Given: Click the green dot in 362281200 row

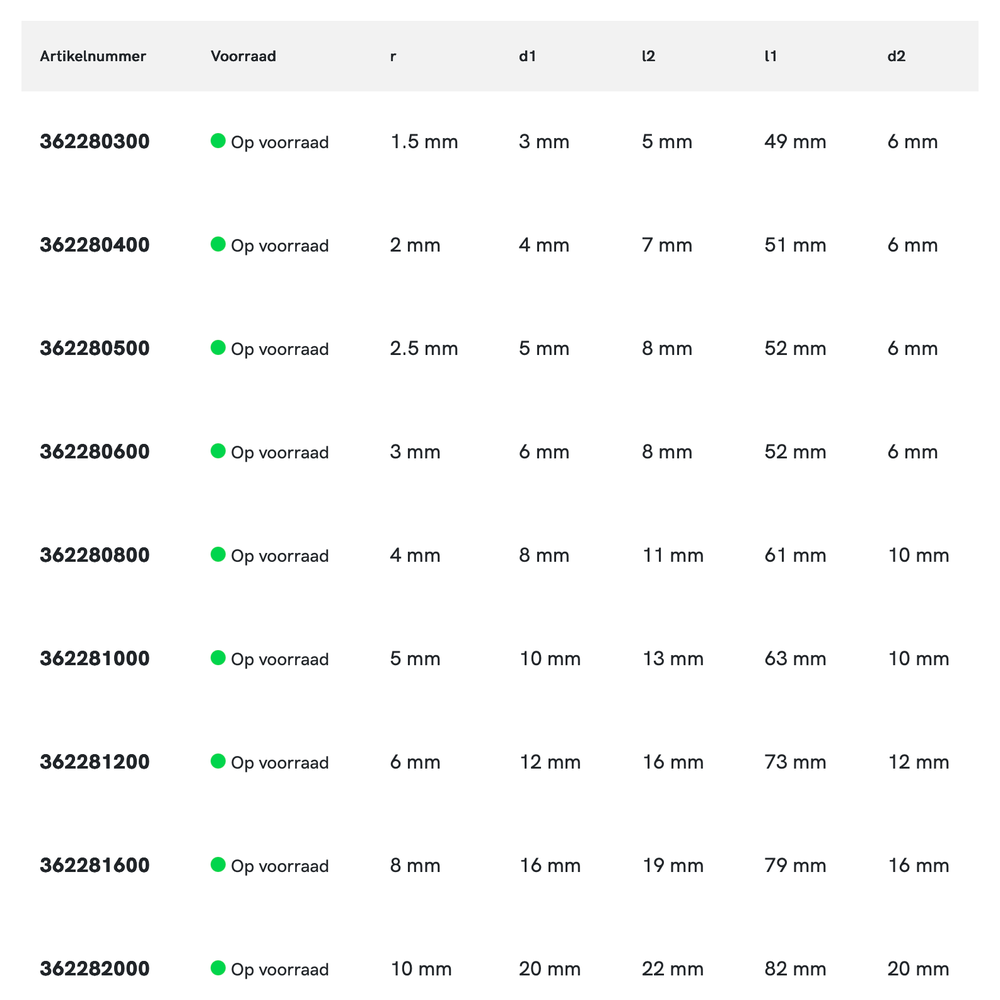Looking at the screenshot, I should 218,761.
